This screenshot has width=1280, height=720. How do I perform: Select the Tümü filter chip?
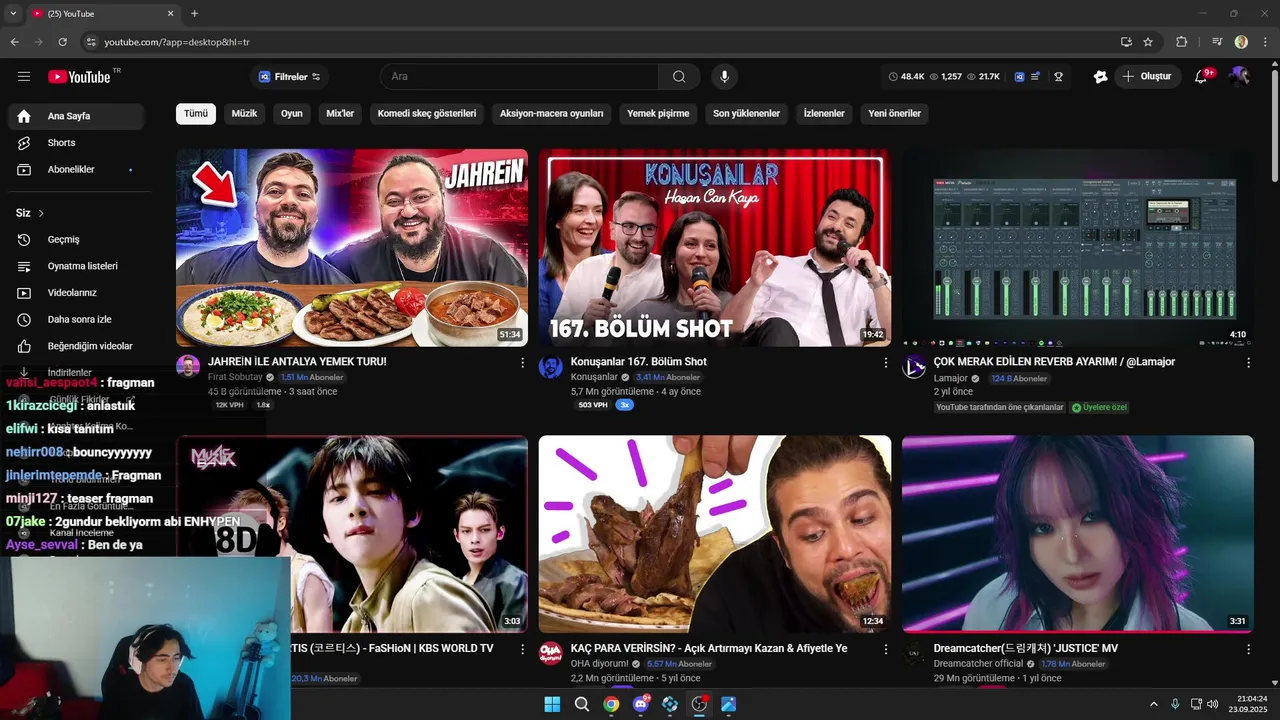(x=196, y=114)
